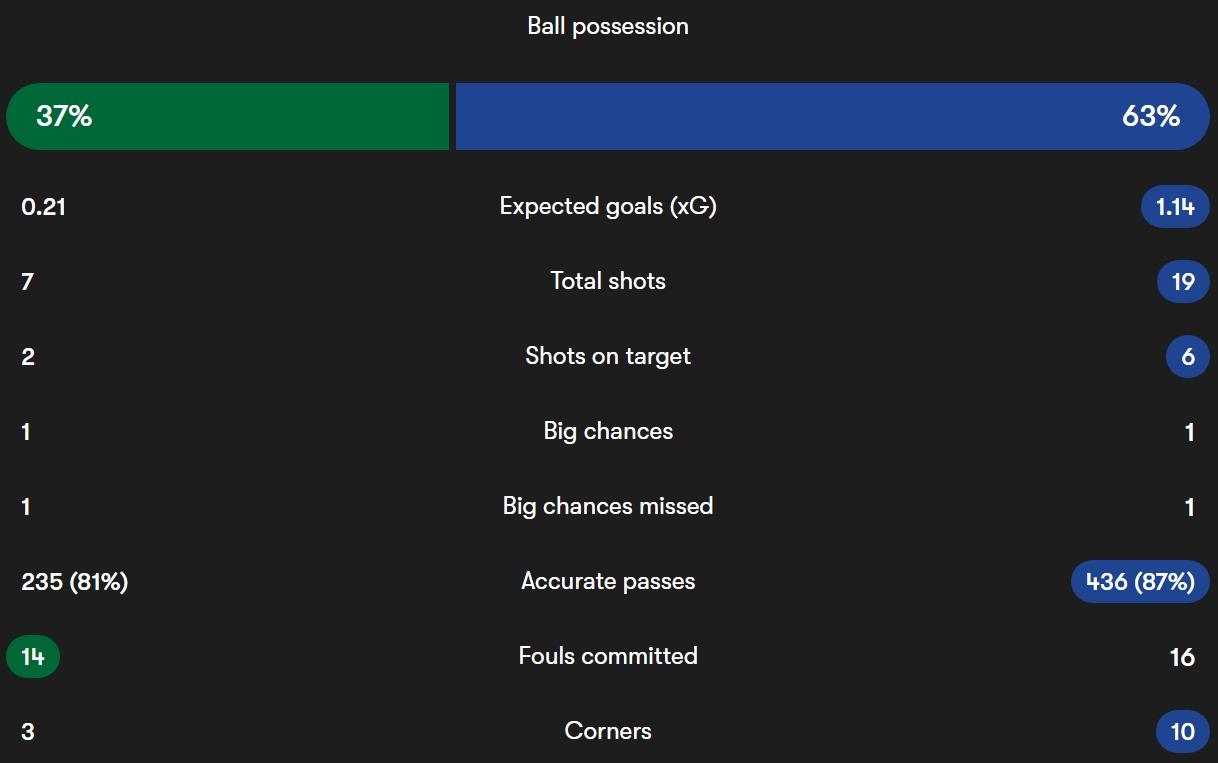1218x763 pixels.
Task: Click the green 37% possession bar
Action: (x=228, y=116)
